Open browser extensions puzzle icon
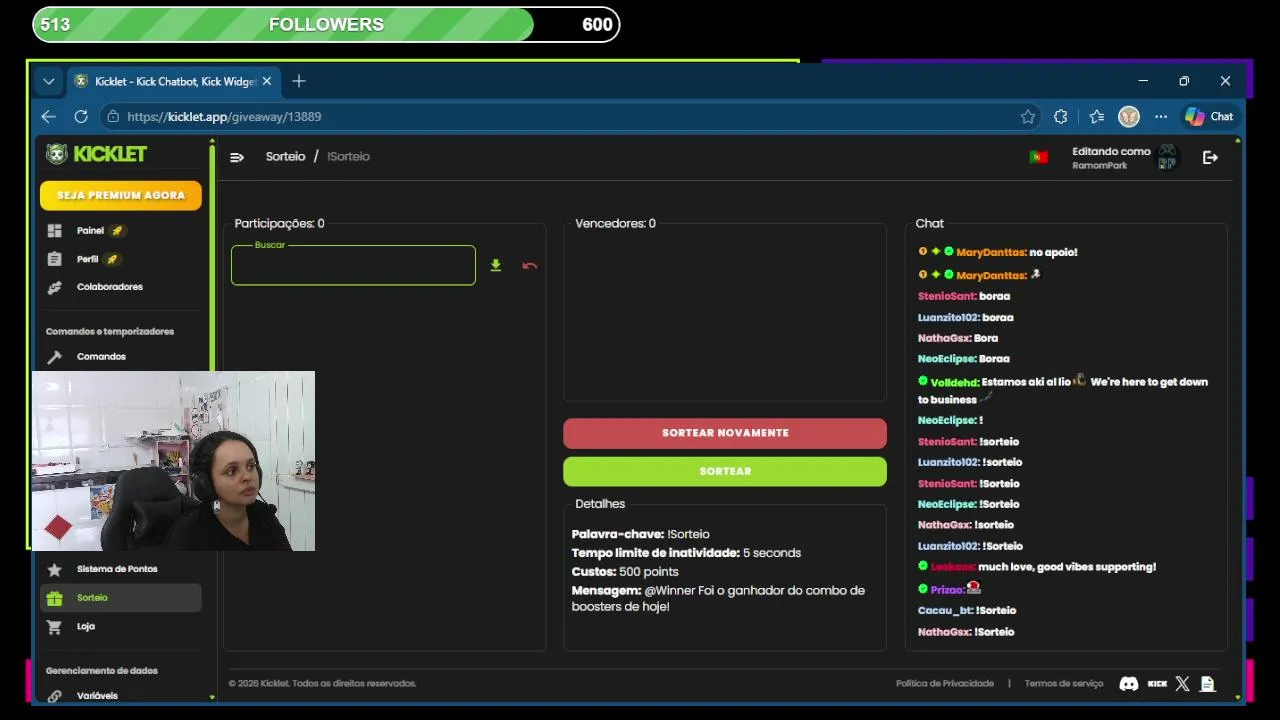 (1061, 117)
